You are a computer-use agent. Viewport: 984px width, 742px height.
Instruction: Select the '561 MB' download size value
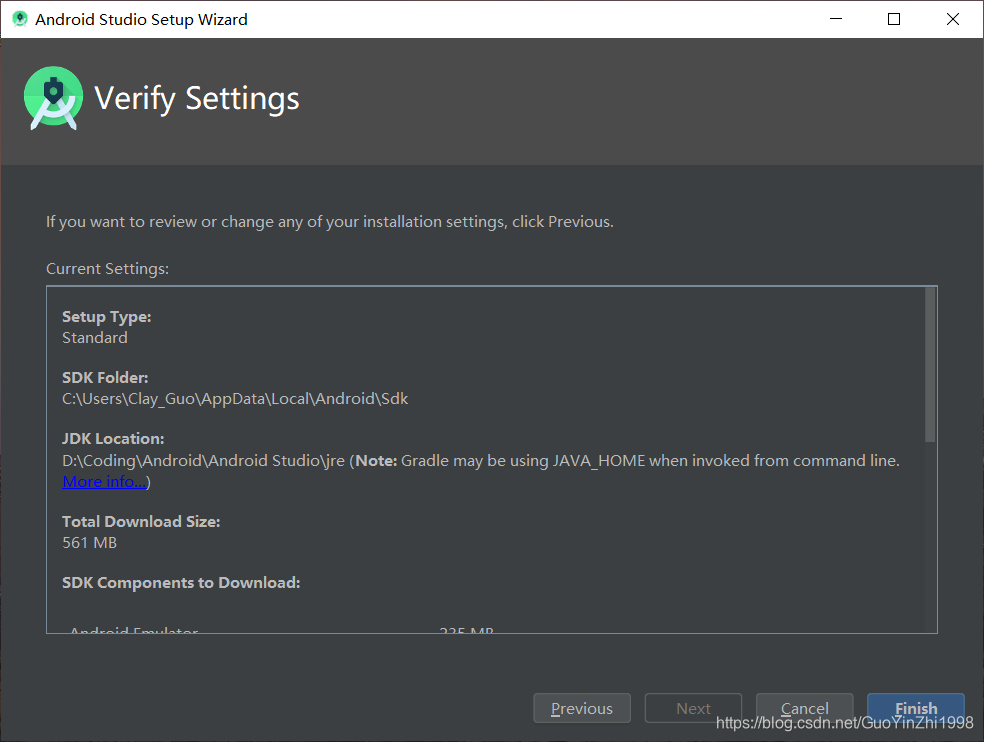[x=90, y=543]
